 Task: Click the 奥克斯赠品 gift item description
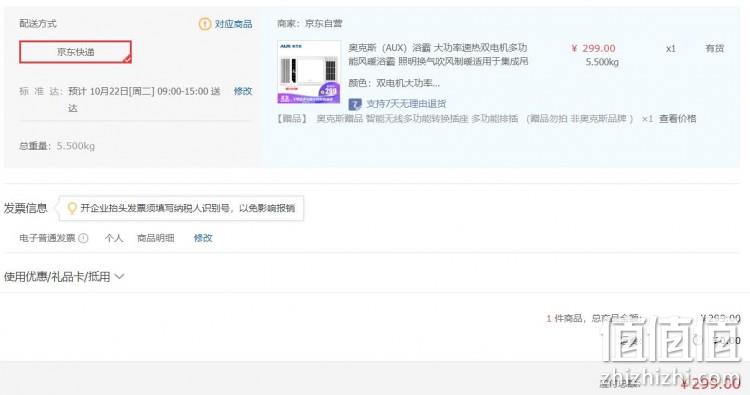[474, 119]
